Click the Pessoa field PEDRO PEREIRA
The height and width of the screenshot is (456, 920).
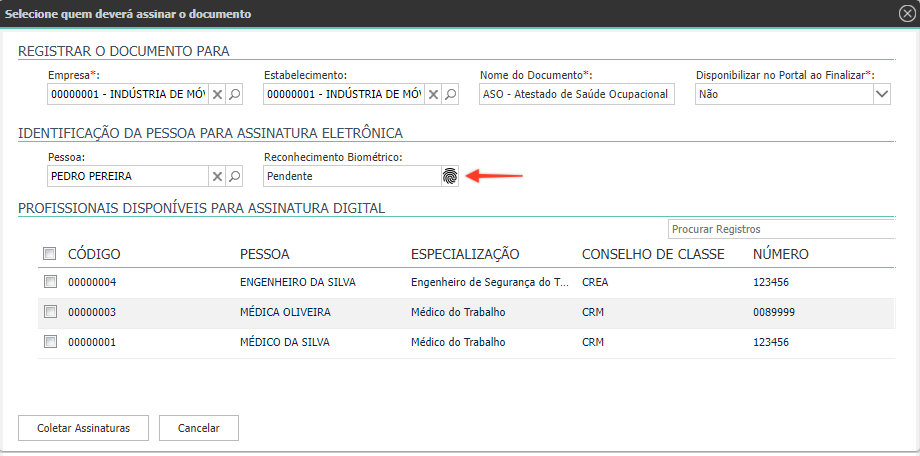click(x=128, y=177)
